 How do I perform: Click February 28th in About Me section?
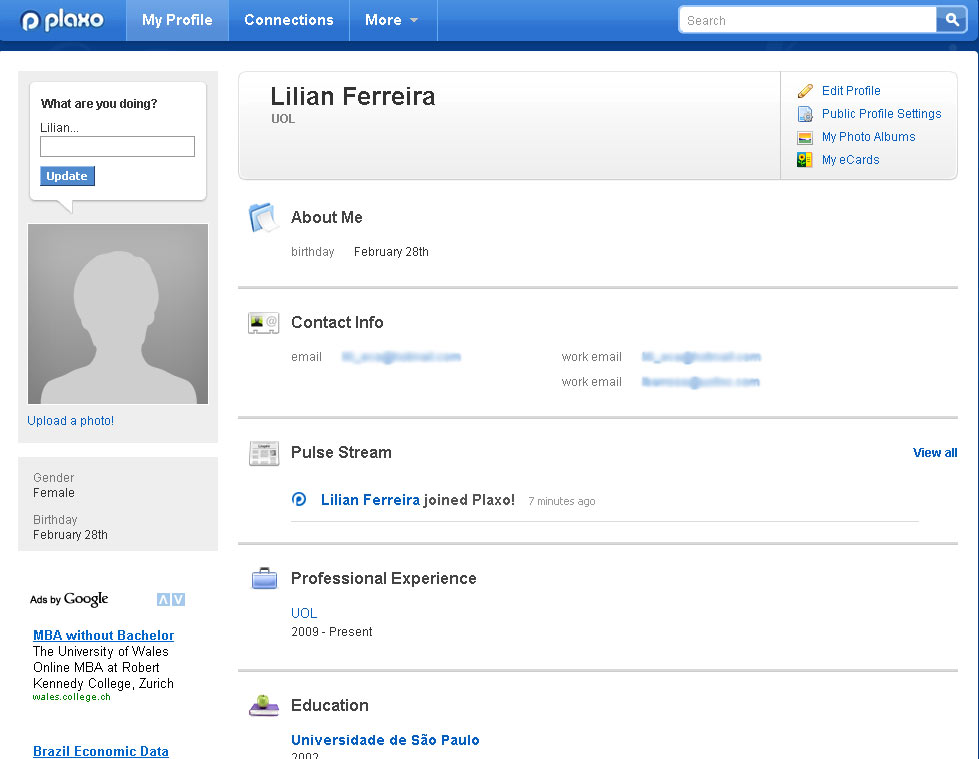click(391, 252)
